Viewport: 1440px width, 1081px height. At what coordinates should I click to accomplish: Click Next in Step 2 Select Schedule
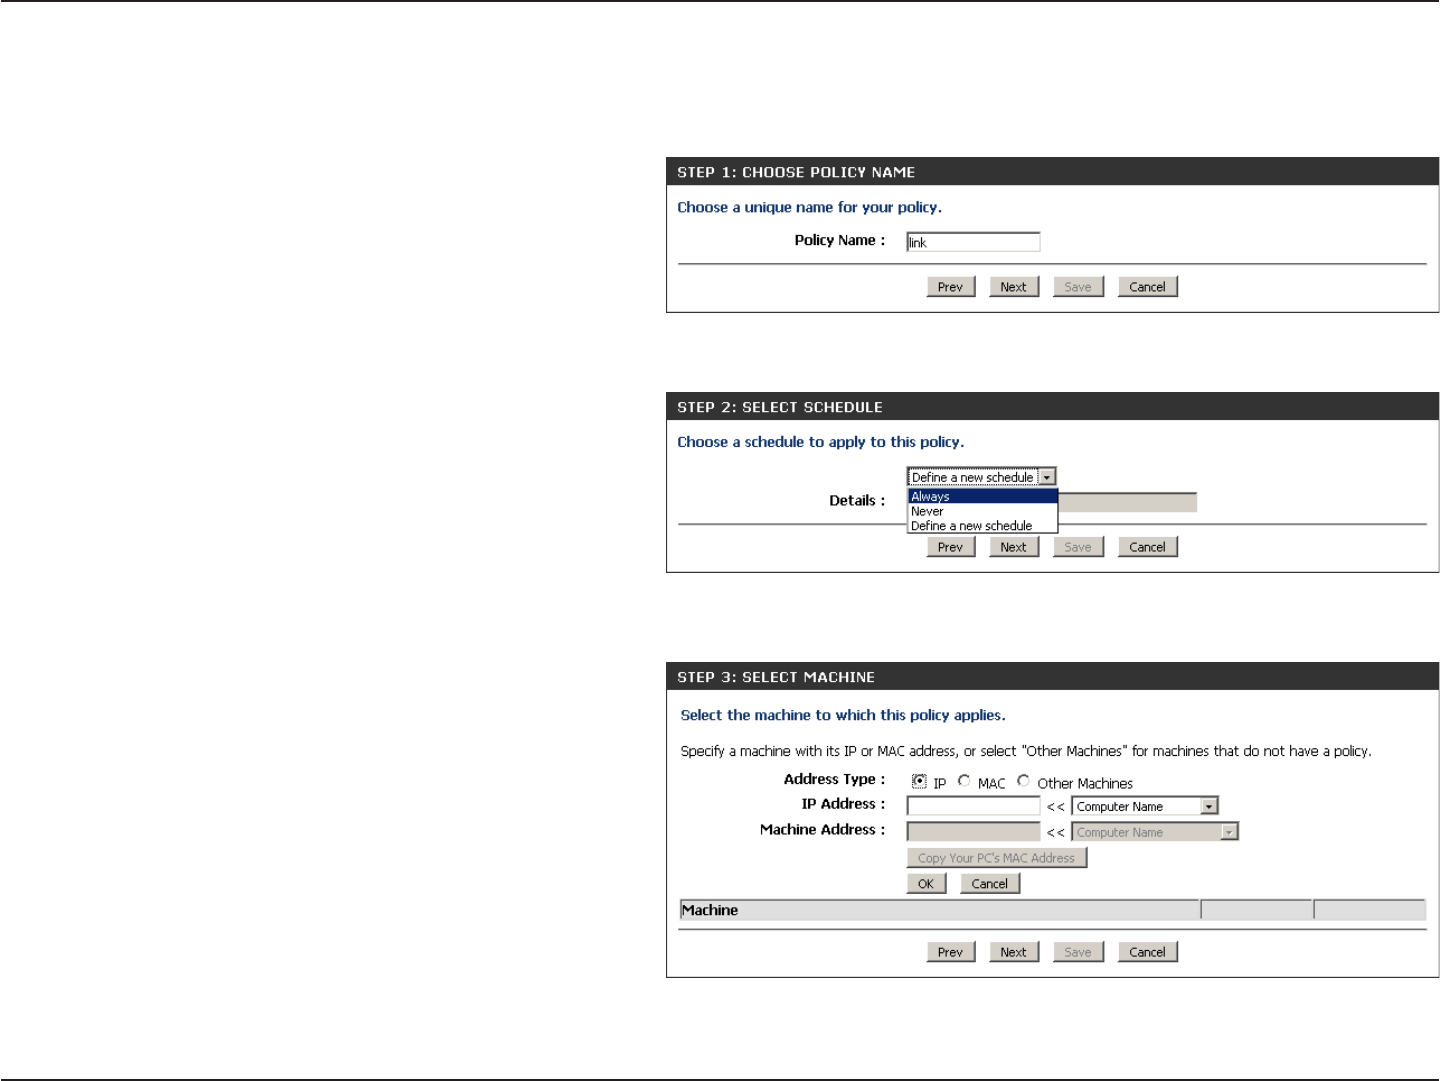tap(1014, 547)
